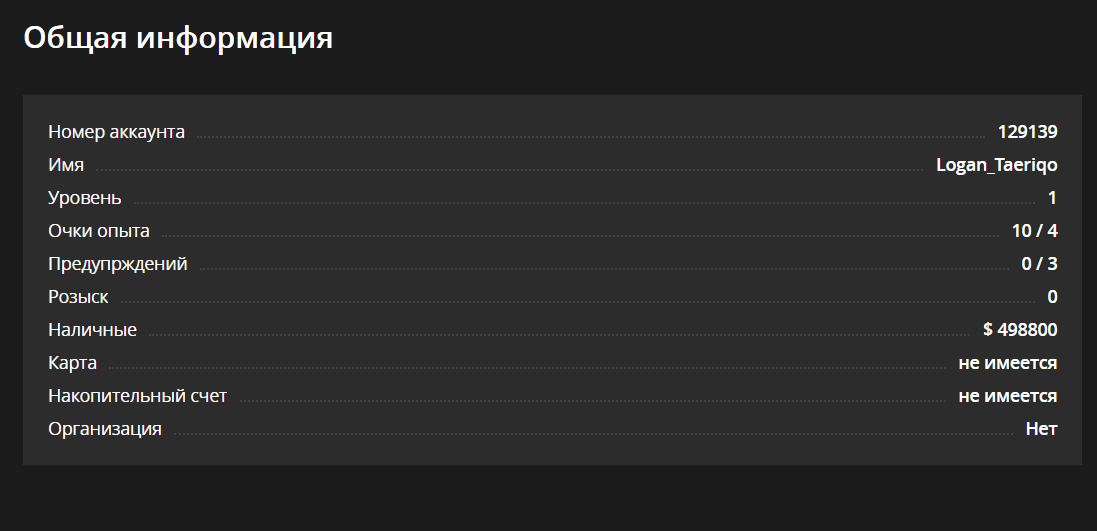Image resolution: width=1097 pixels, height=531 pixels.
Task: Click "не имеется" in the Карта row
Action: pyautogui.click(x=1007, y=363)
